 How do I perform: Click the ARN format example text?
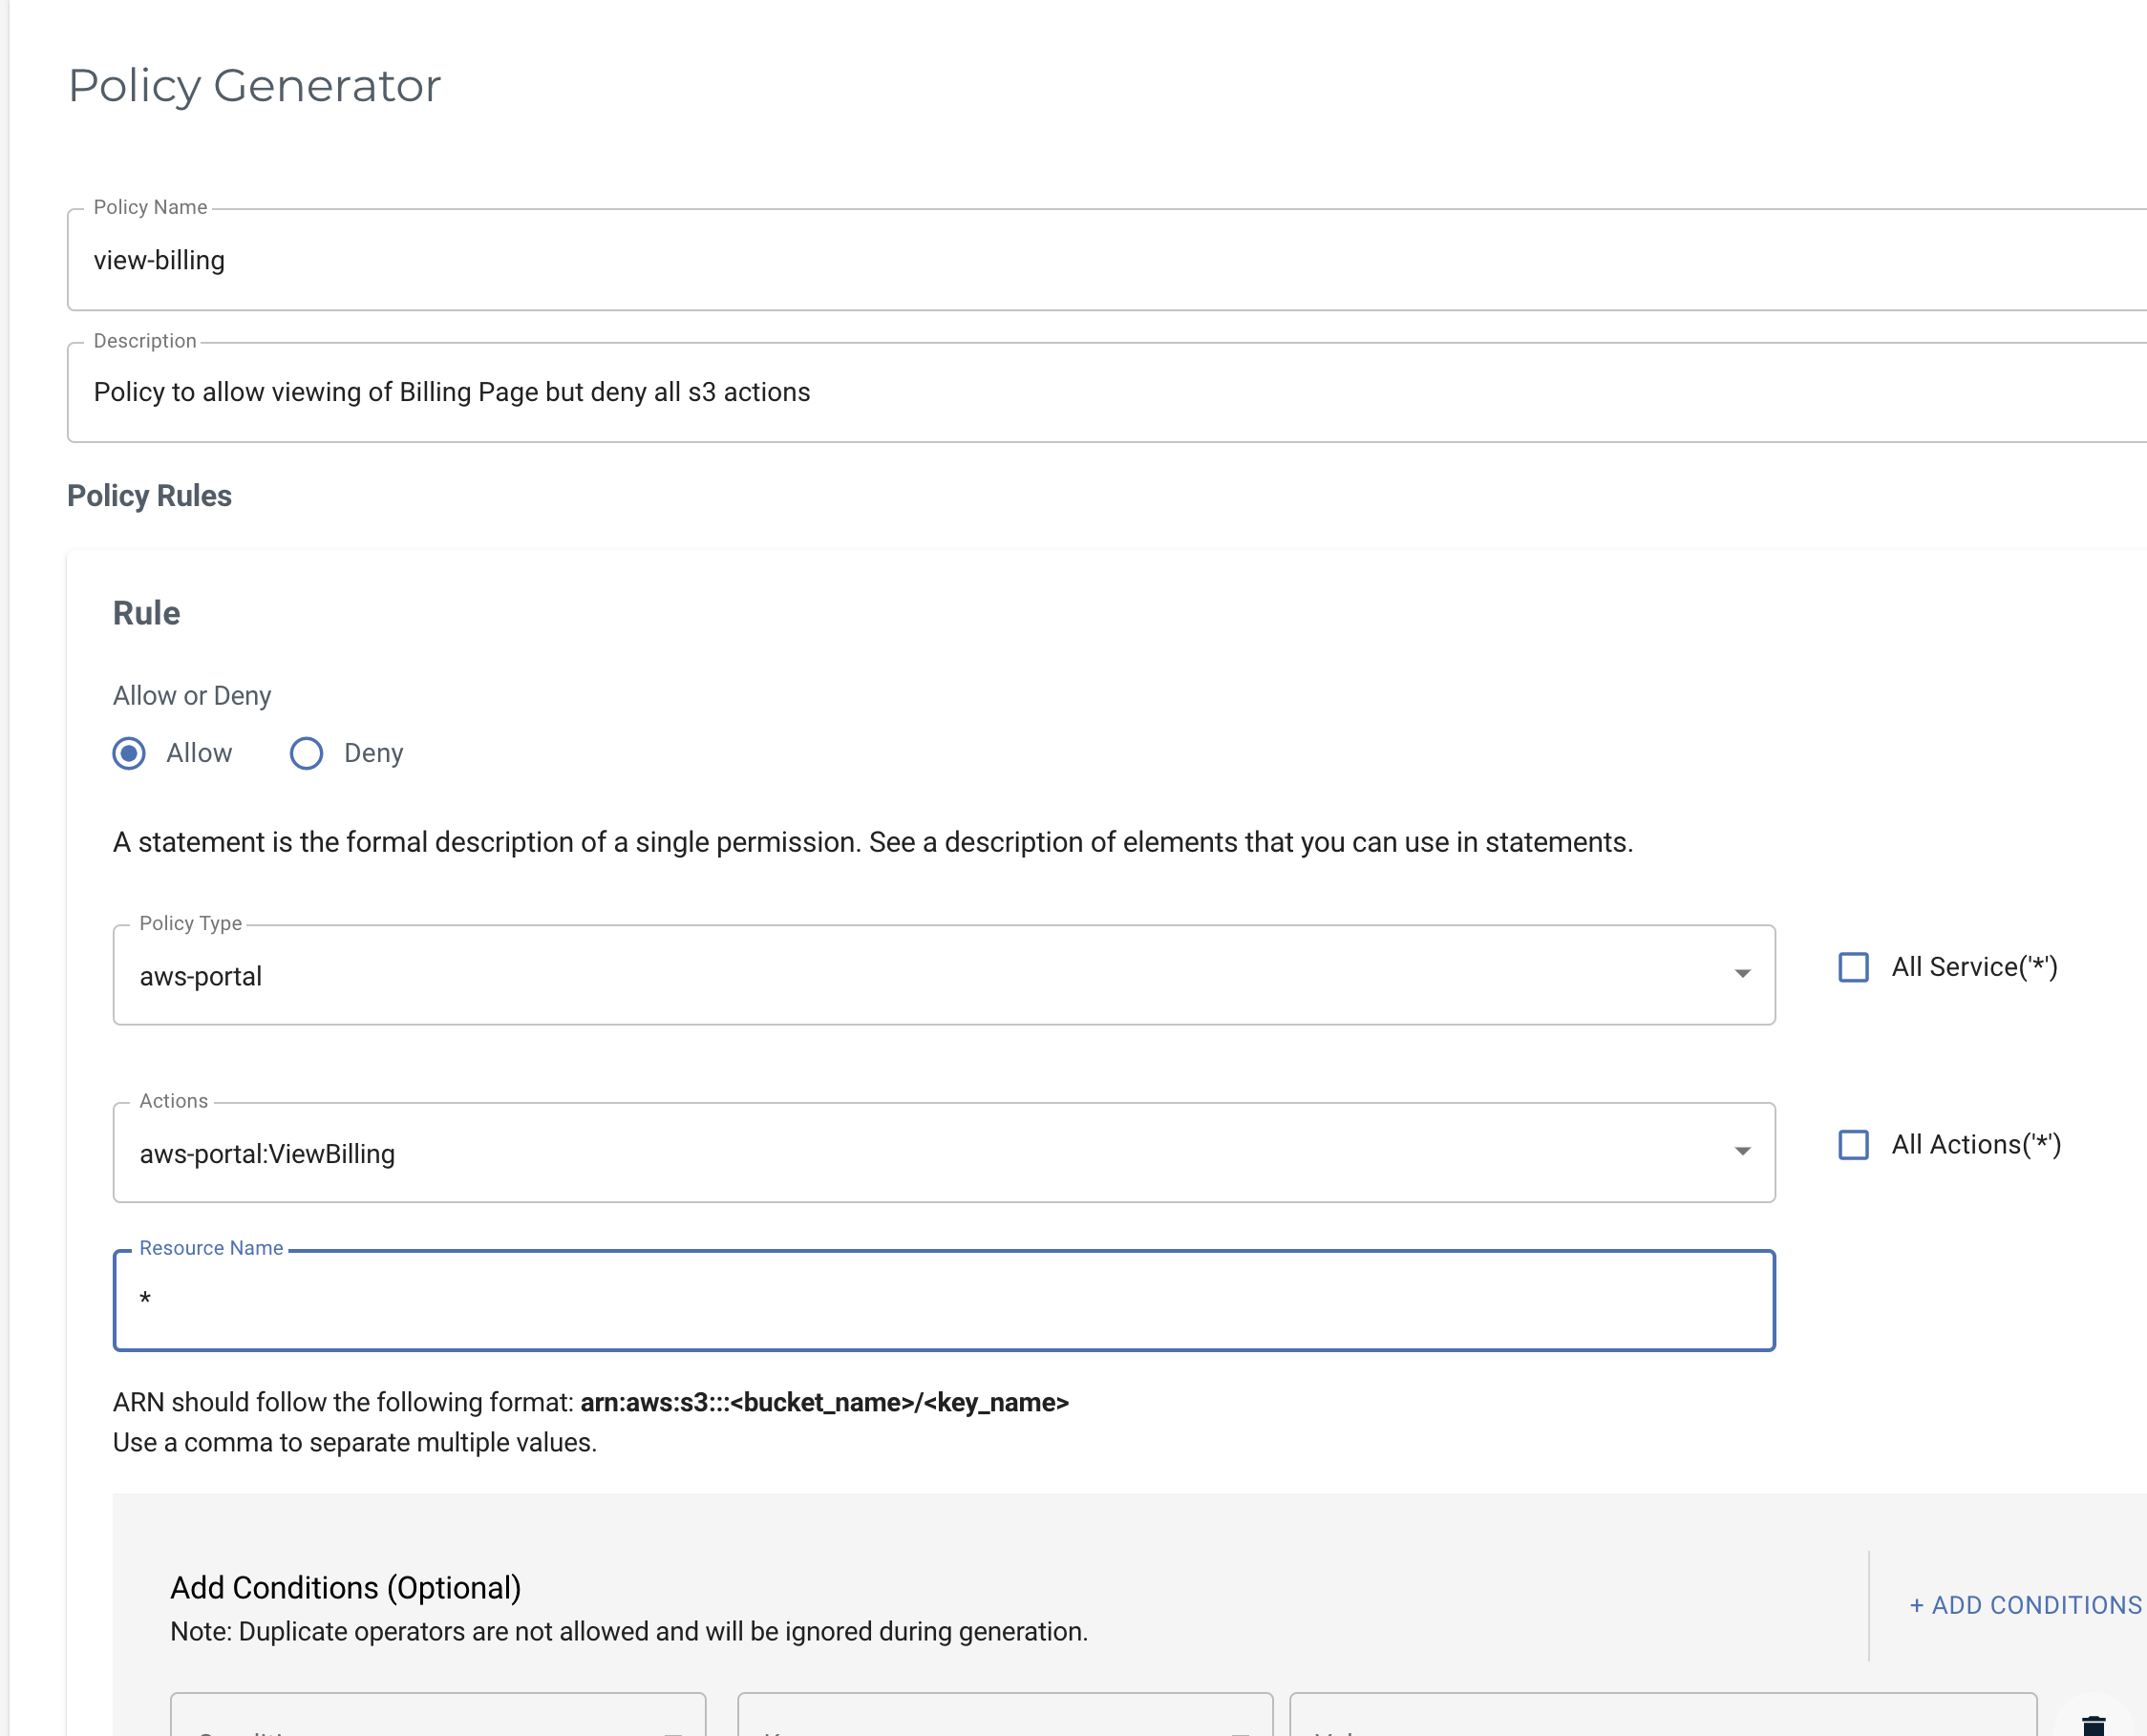pyautogui.click(x=824, y=1402)
